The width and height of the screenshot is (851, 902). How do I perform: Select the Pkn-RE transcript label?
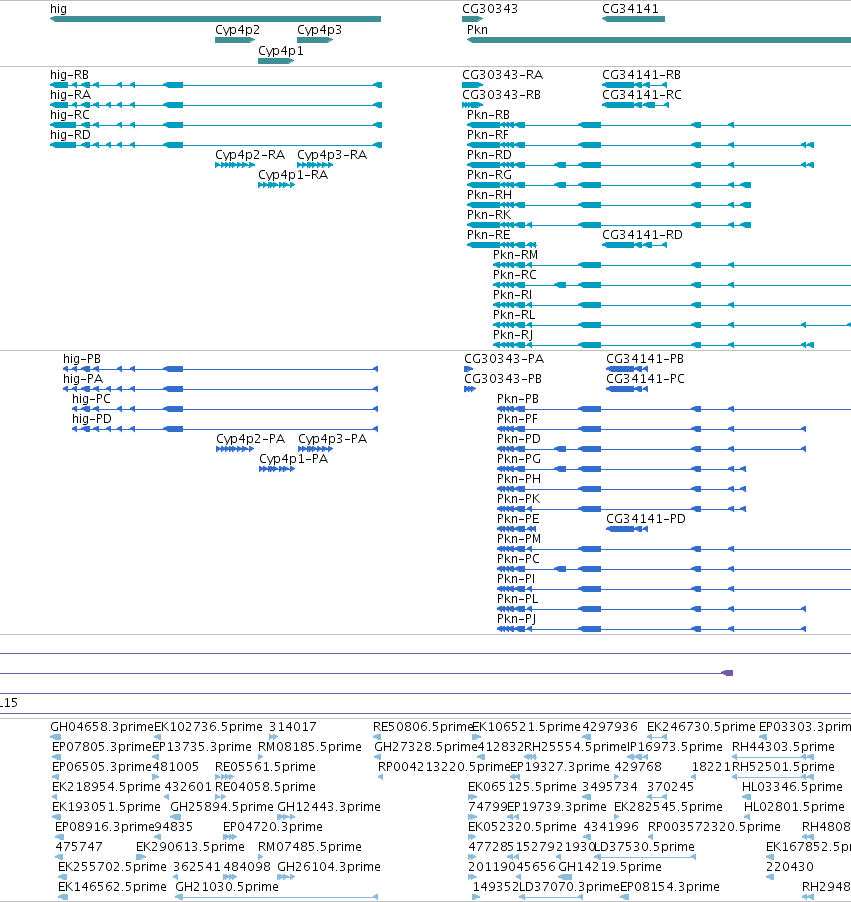(489, 235)
